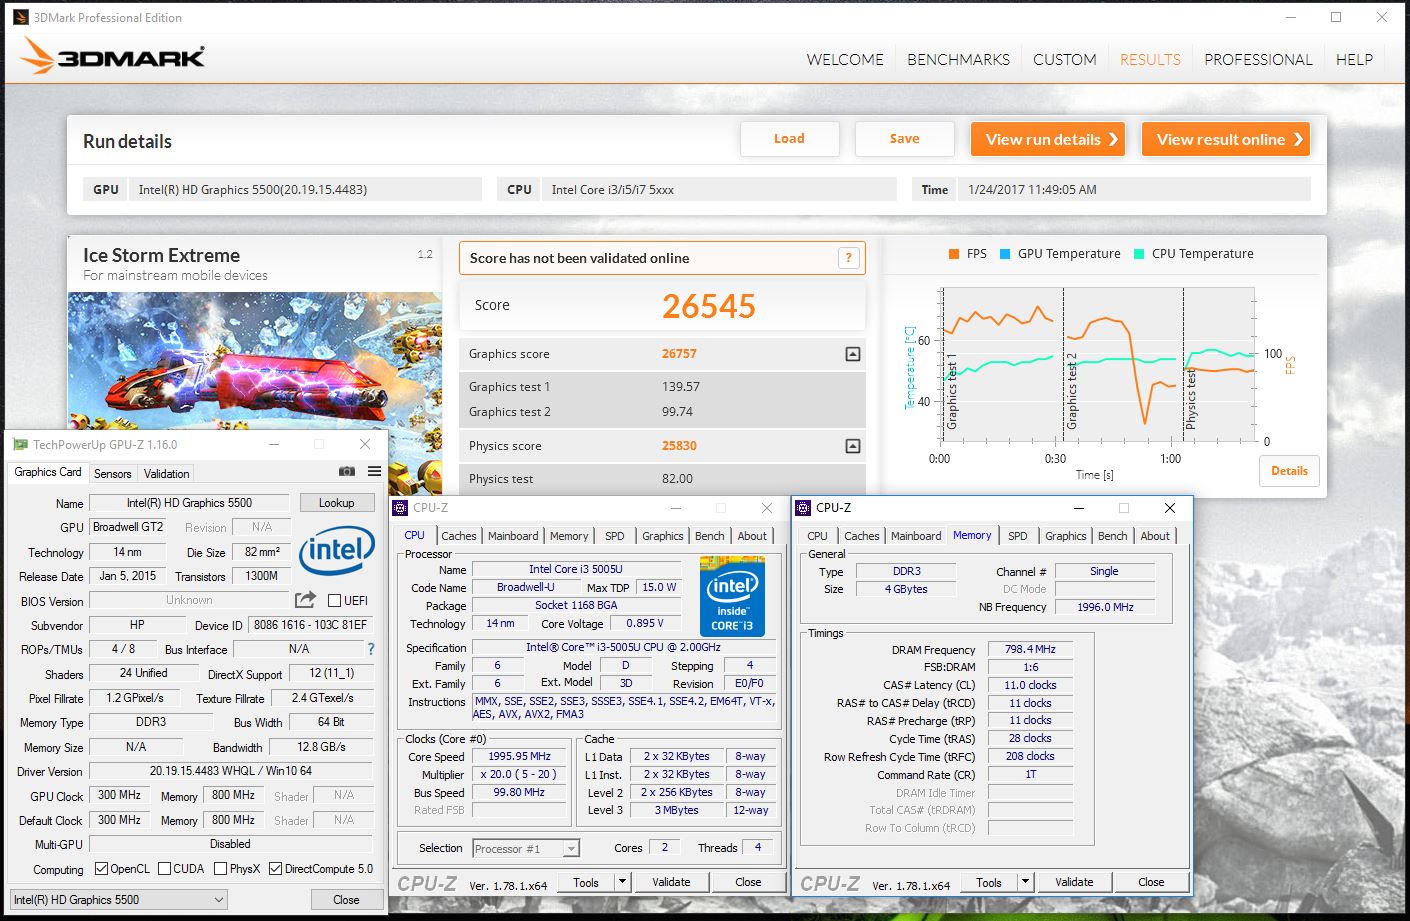Click the green CPU Temperature legend swatch
This screenshot has height=921, width=1410.
[1139, 254]
